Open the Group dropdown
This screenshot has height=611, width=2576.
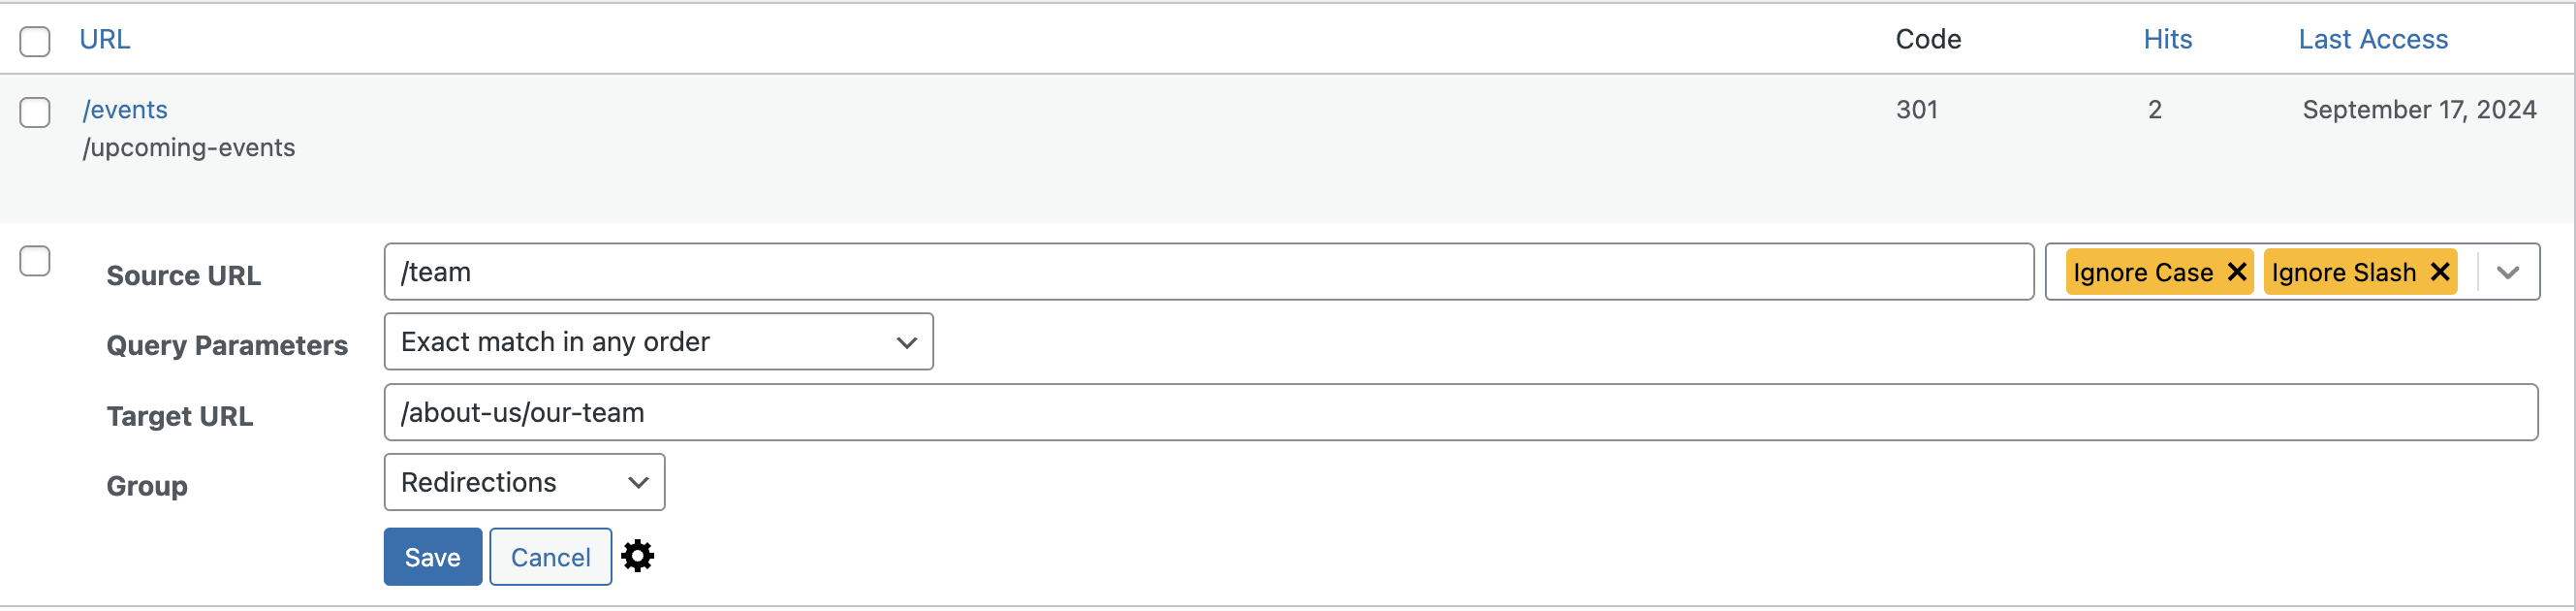click(524, 482)
